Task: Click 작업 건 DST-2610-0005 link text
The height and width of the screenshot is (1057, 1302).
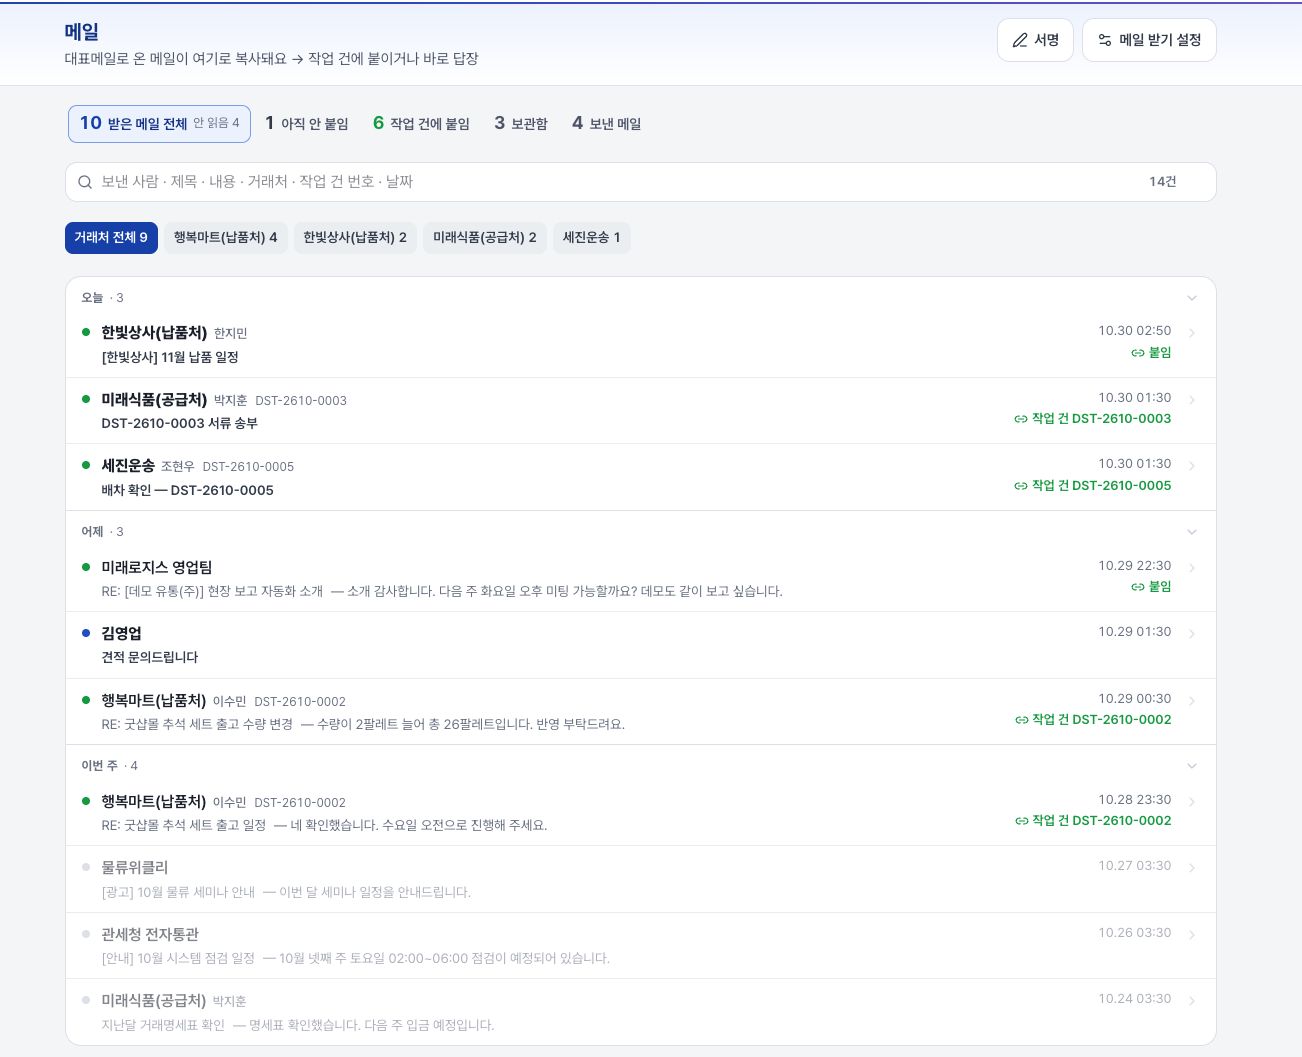Action: (1101, 486)
